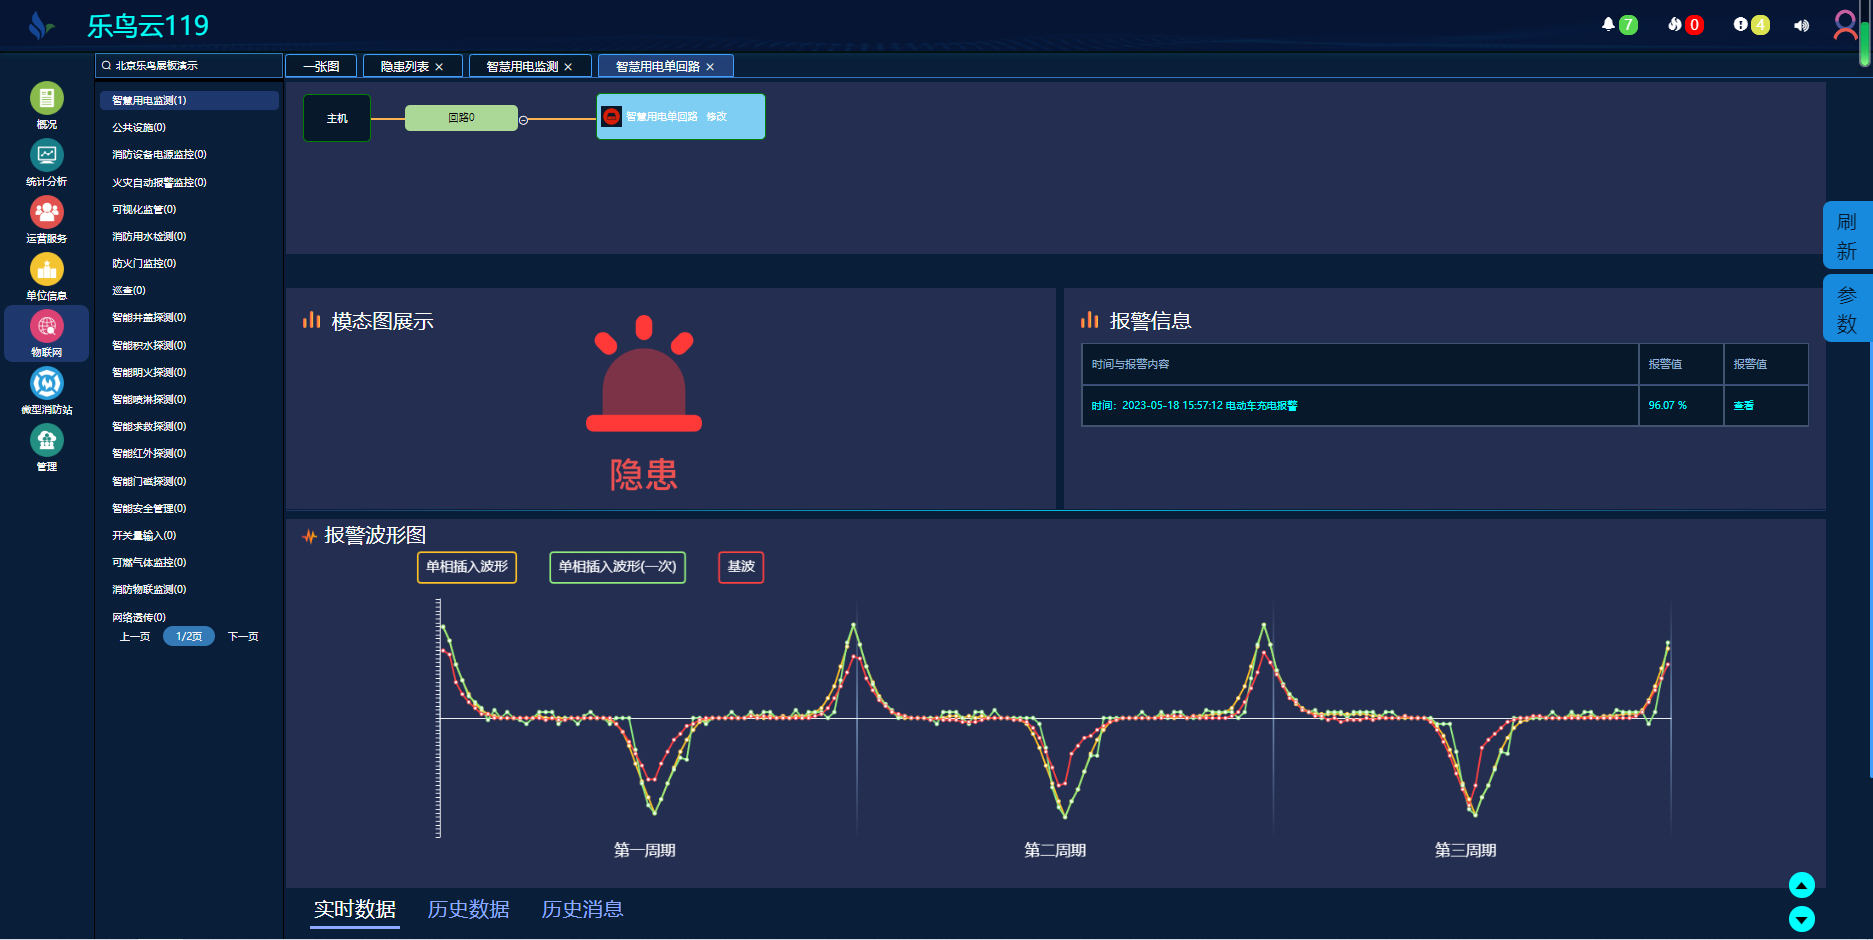Open the 统计分析 statistics icon
Image resolution: width=1873 pixels, height=940 pixels.
46,156
